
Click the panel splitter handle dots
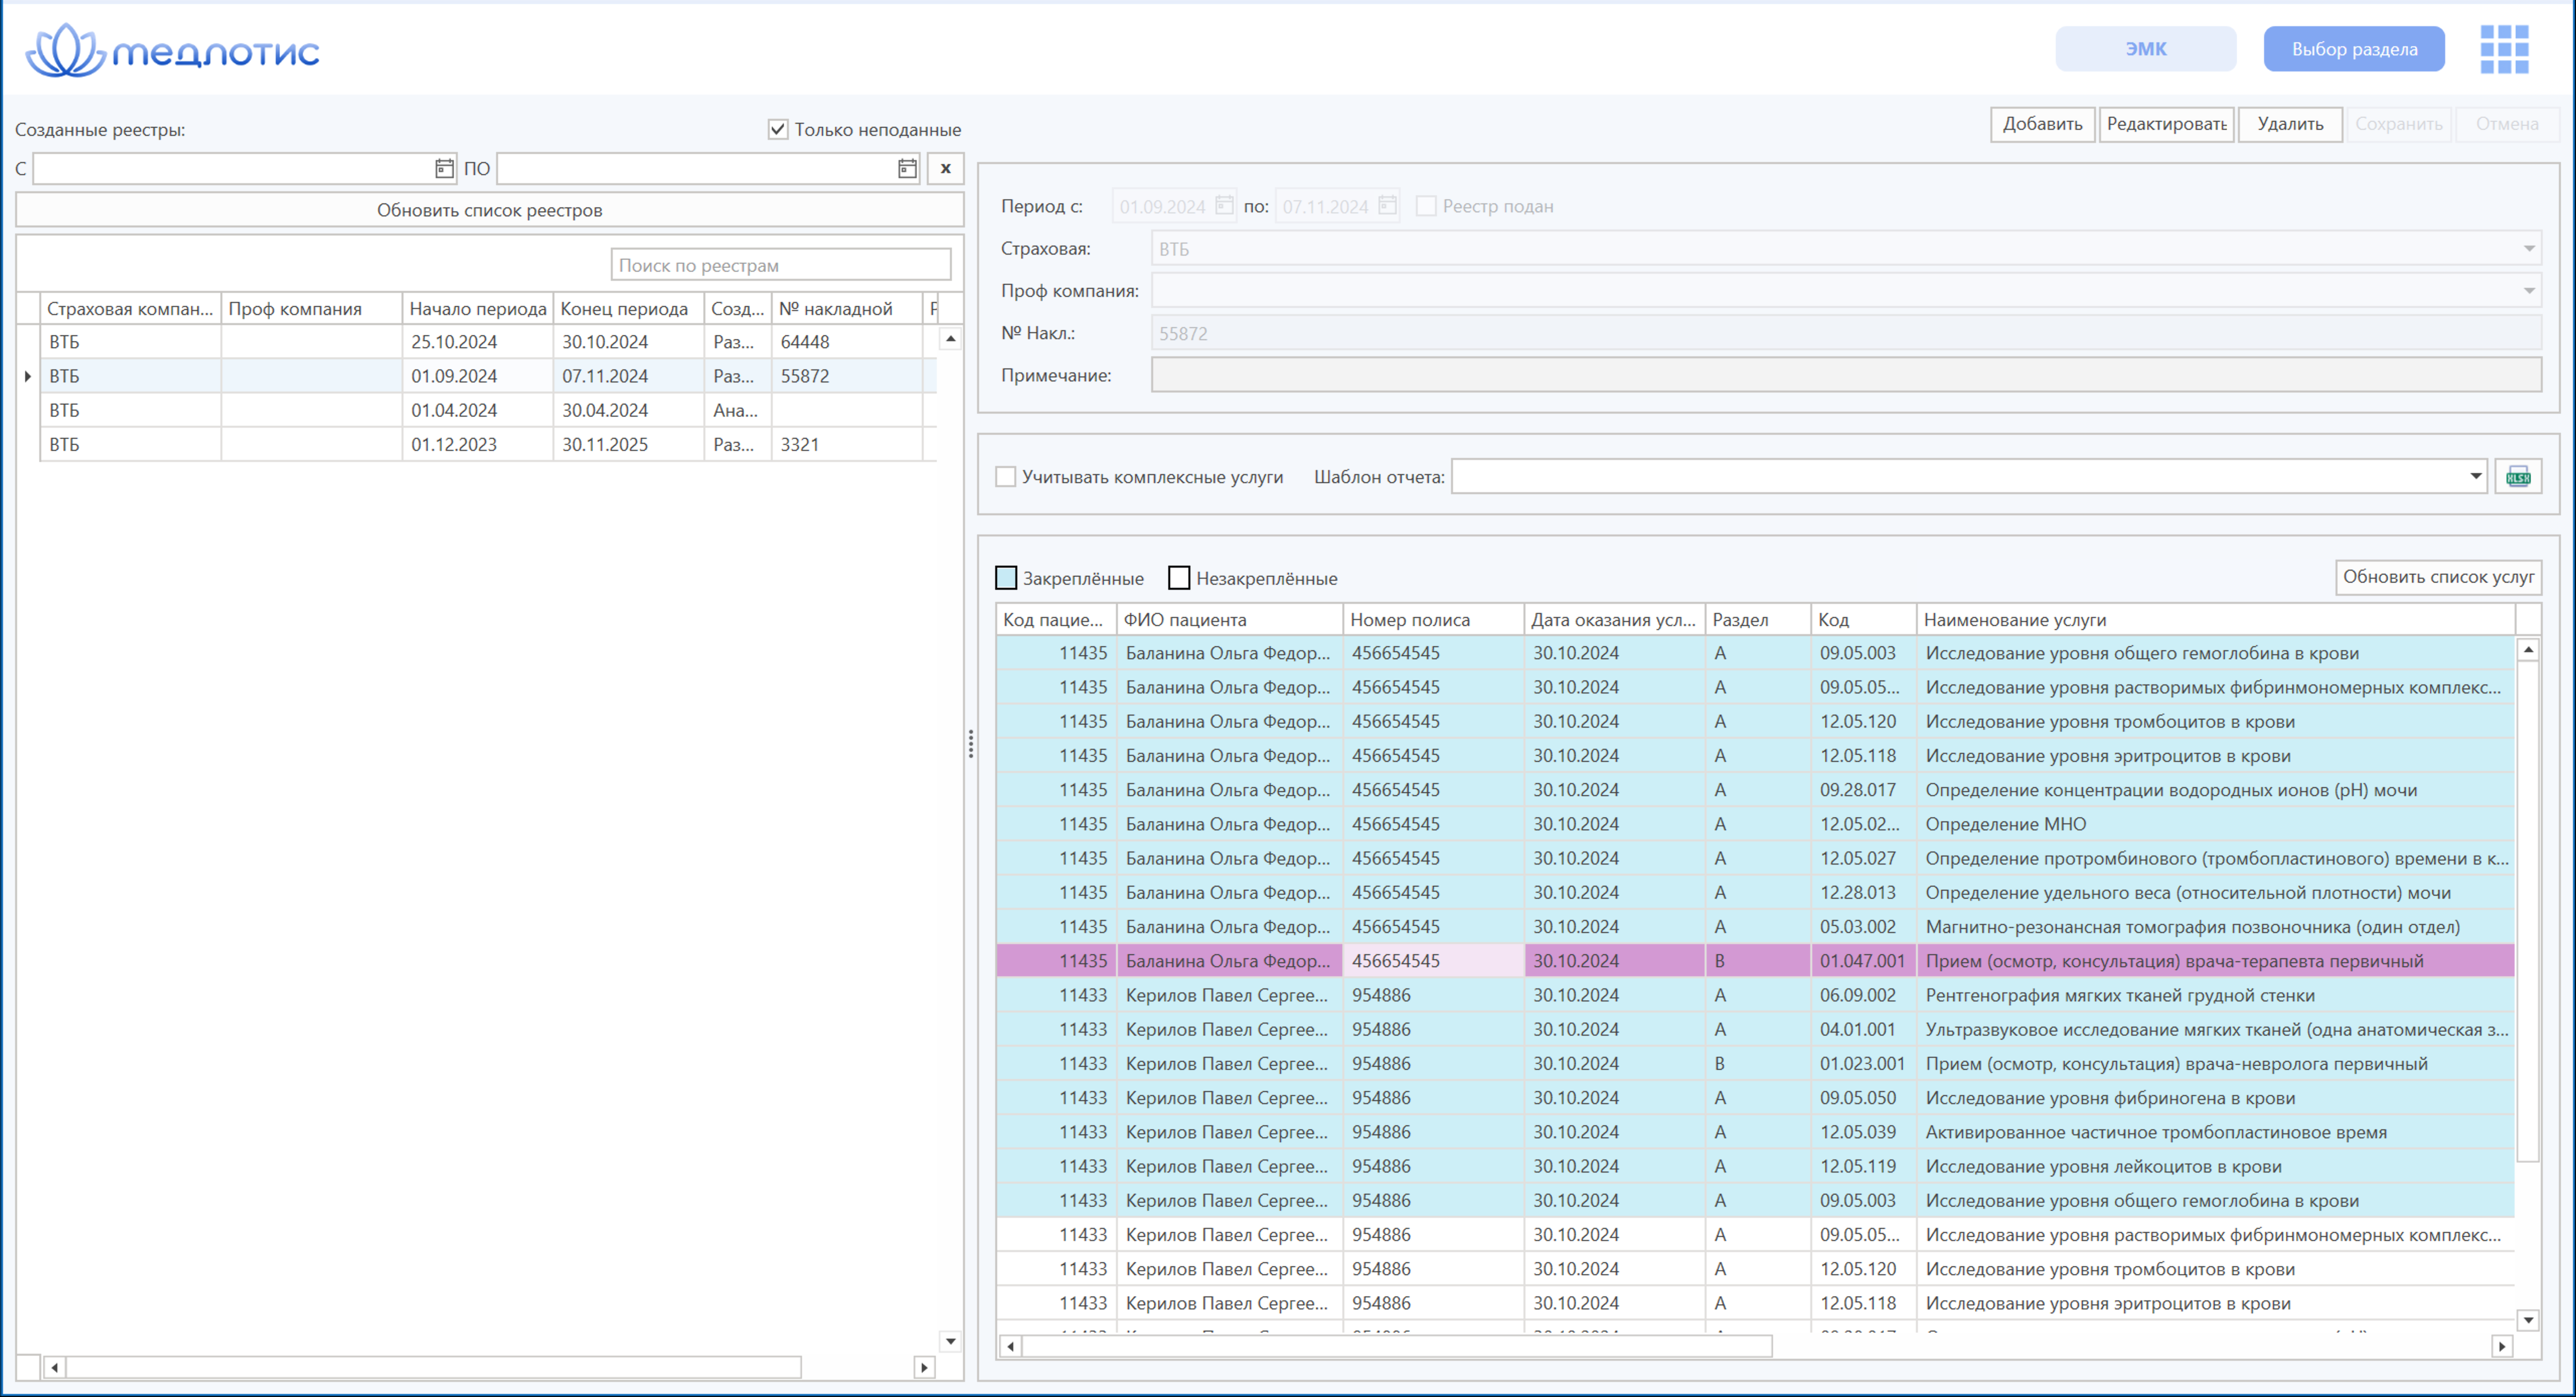970,743
